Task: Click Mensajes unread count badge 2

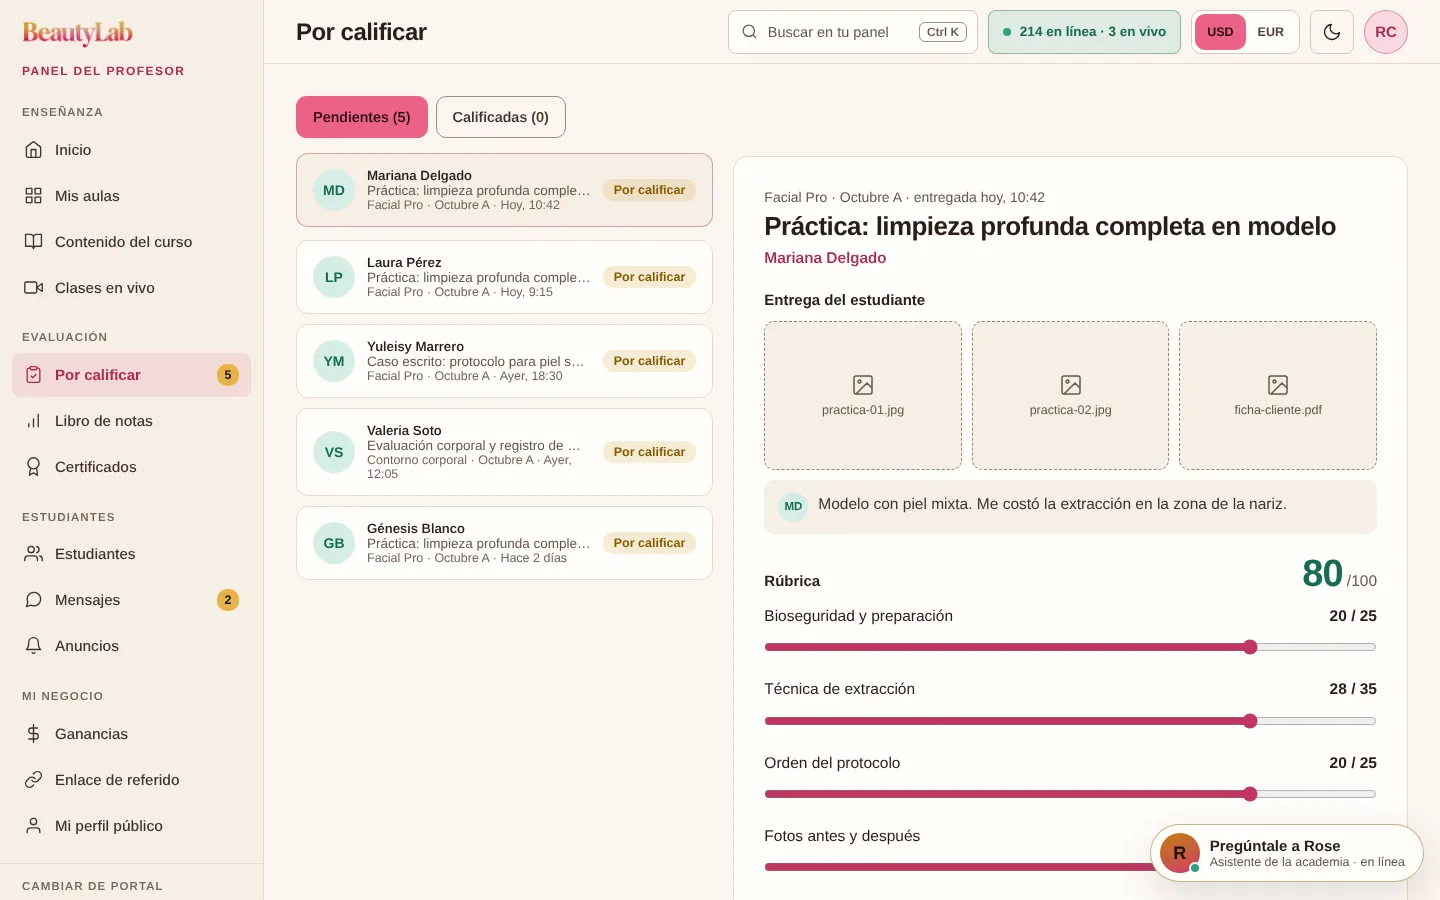Action: [x=228, y=600]
